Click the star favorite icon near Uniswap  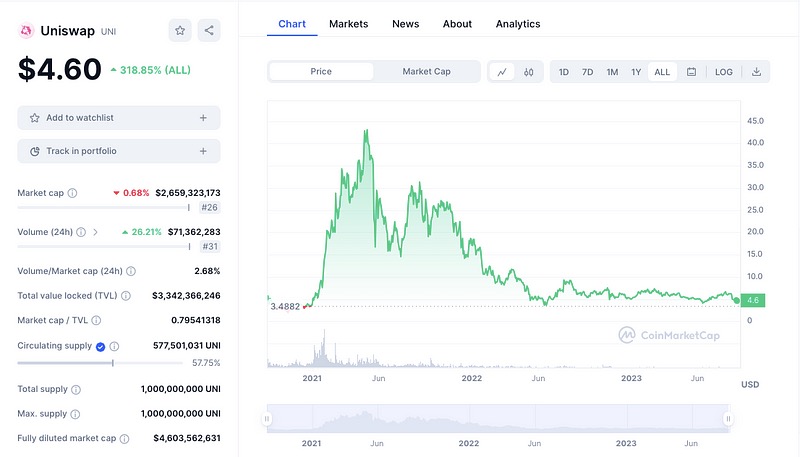click(180, 31)
